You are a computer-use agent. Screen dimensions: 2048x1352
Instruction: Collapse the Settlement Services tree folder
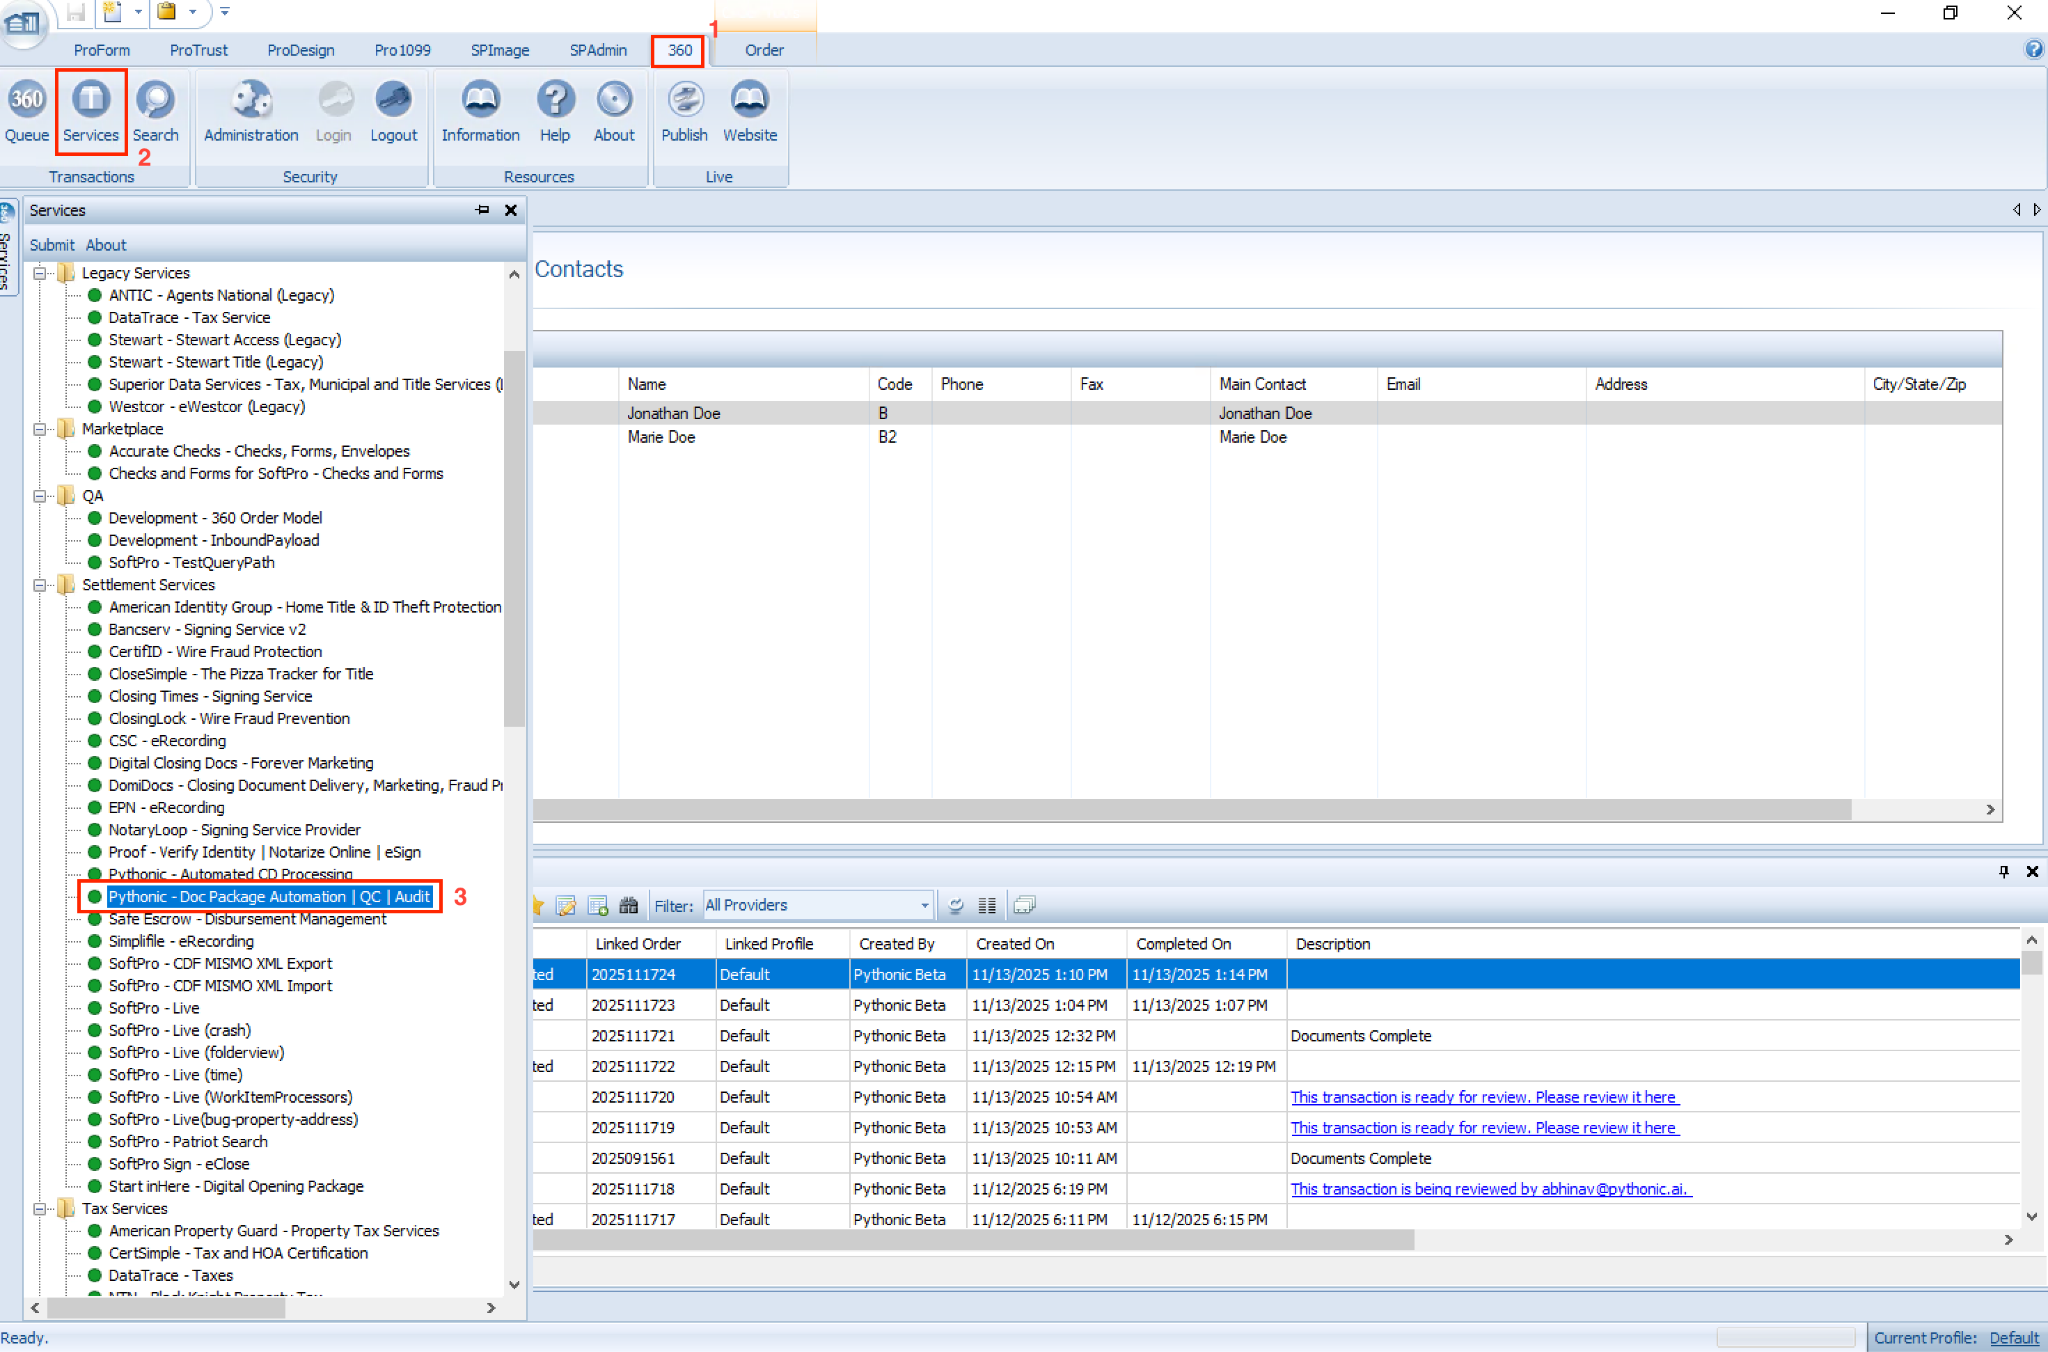(39, 585)
